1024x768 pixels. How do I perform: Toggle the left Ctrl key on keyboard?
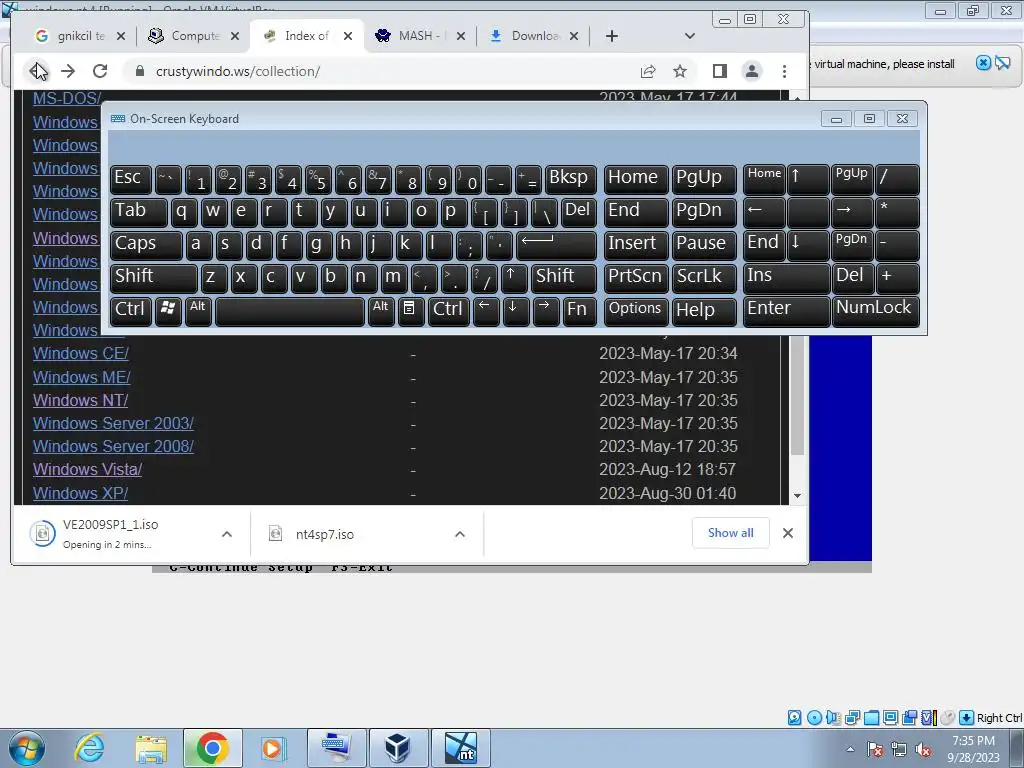point(131,310)
